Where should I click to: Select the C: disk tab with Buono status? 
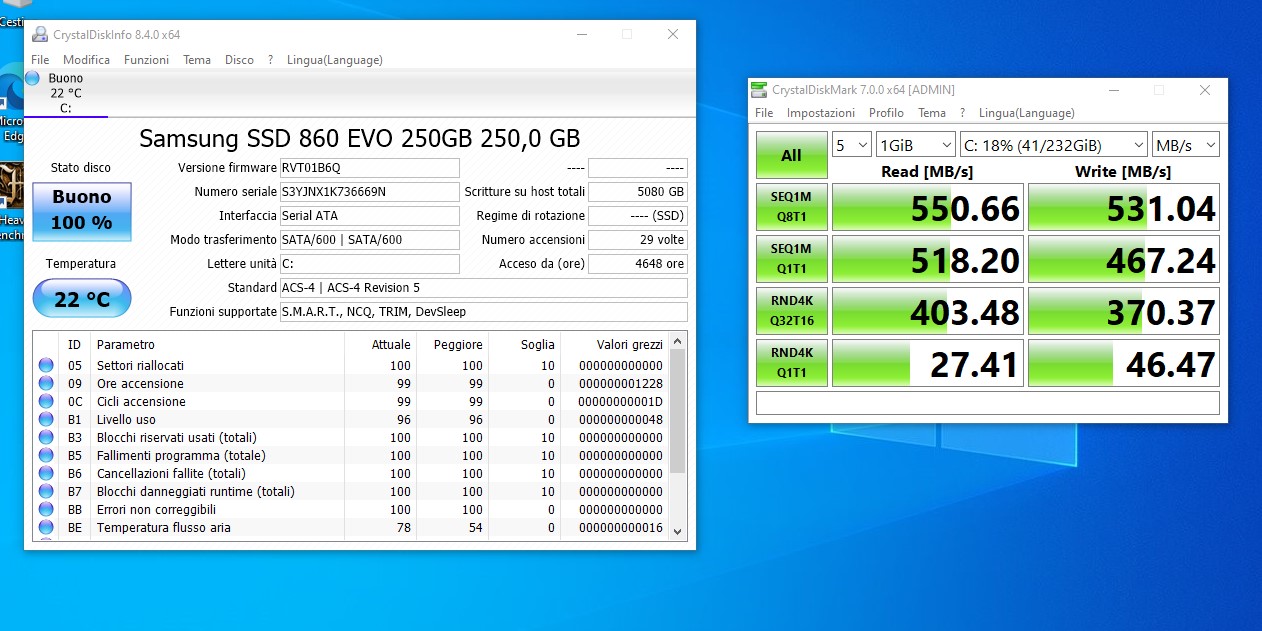[x=66, y=93]
